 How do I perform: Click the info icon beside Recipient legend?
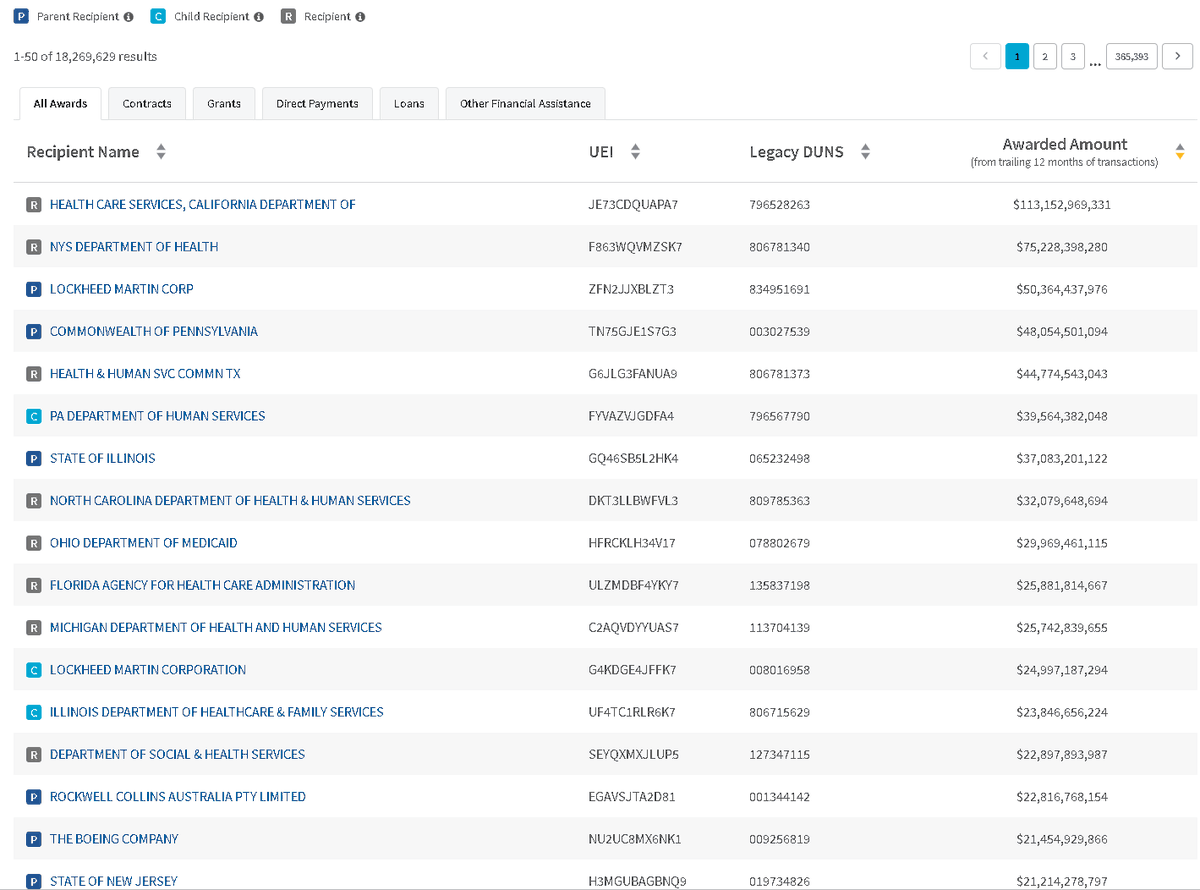coord(360,17)
